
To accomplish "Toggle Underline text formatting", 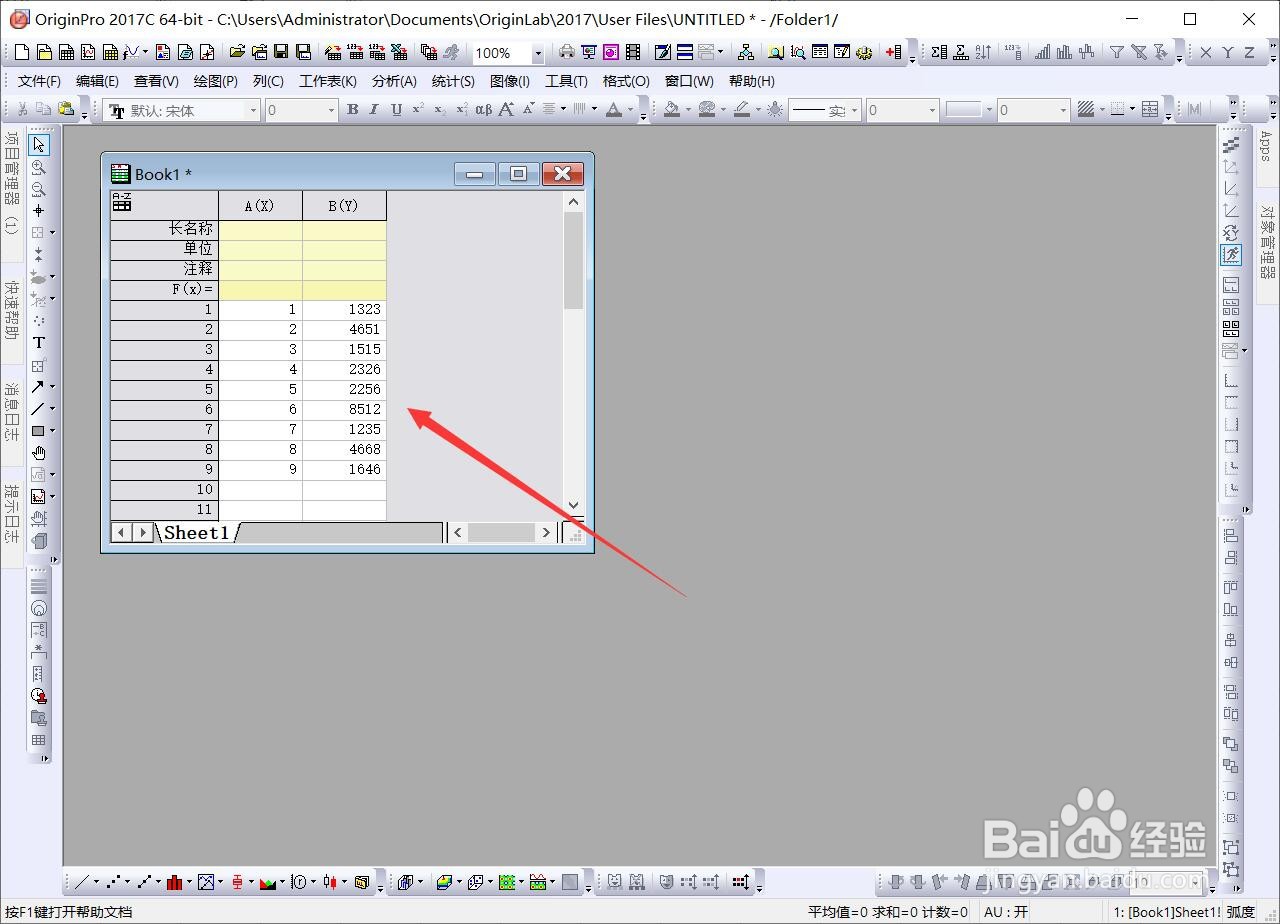I will 396,110.
